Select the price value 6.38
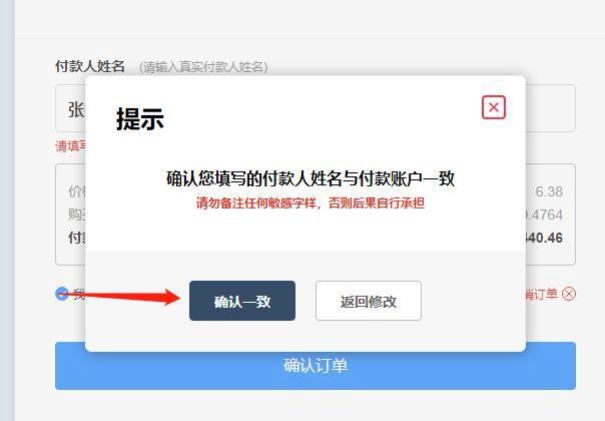 click(x=549, y=191)
